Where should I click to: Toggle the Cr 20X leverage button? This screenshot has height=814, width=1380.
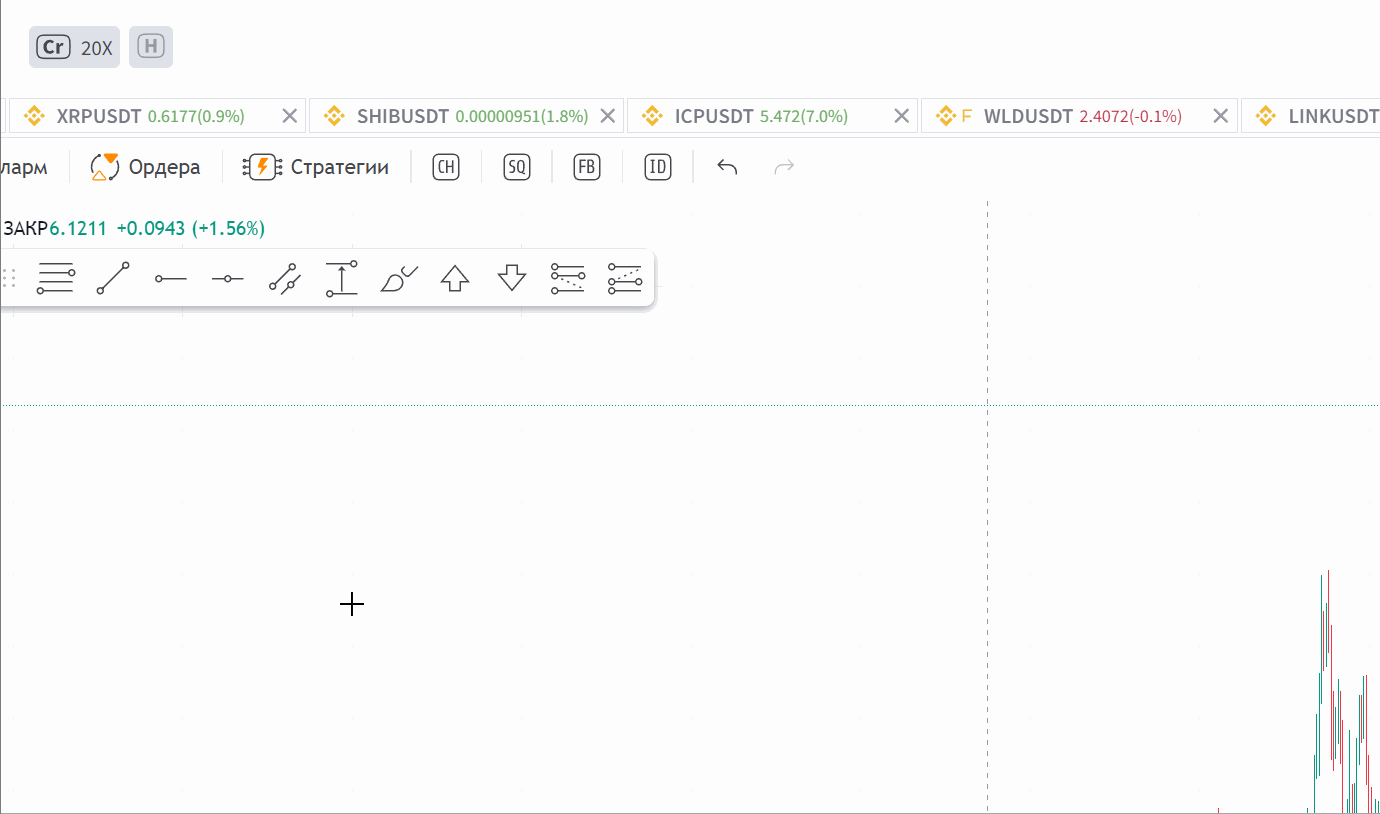pyautogui.click(x=74, y=47)
